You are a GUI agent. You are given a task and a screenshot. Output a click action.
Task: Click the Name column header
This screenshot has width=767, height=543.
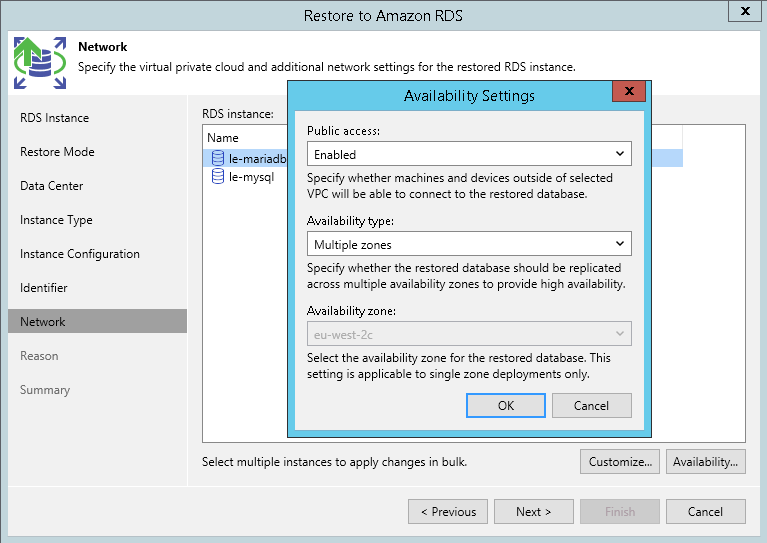pyautogui.click(x=223, y=138)
